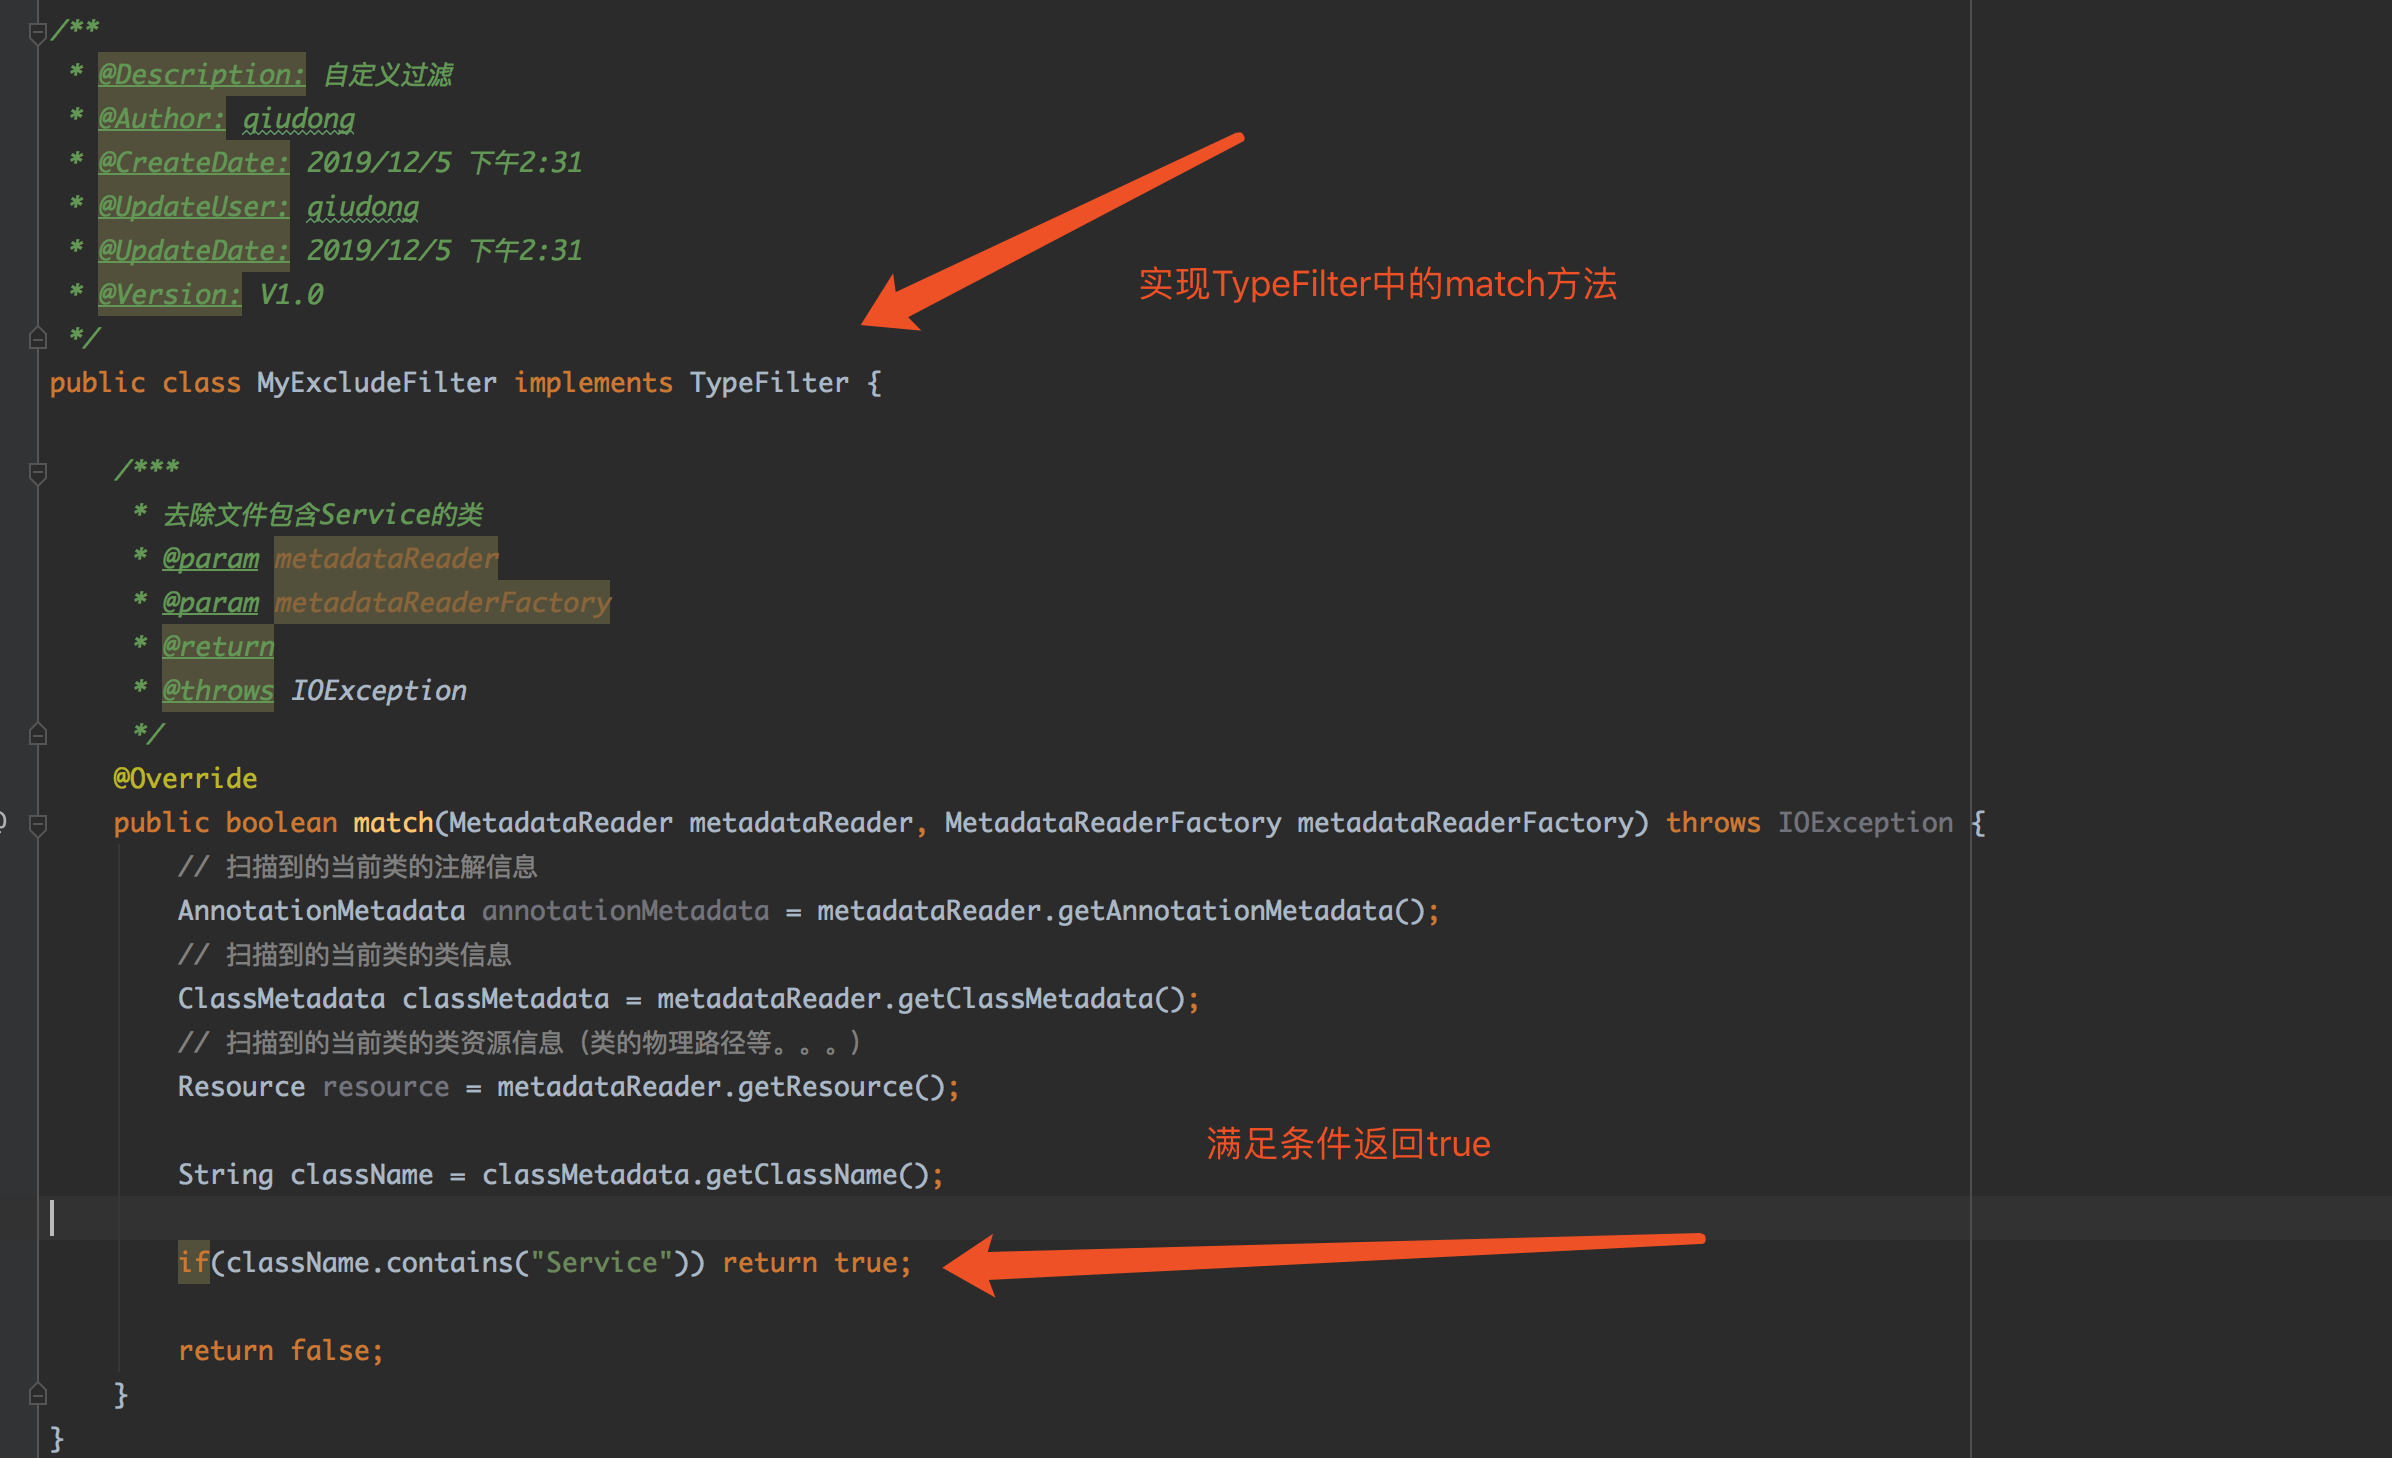The image size is (2392, 1458).
Task: Click the TypeFilter interface name
Action: click(768, 382)
